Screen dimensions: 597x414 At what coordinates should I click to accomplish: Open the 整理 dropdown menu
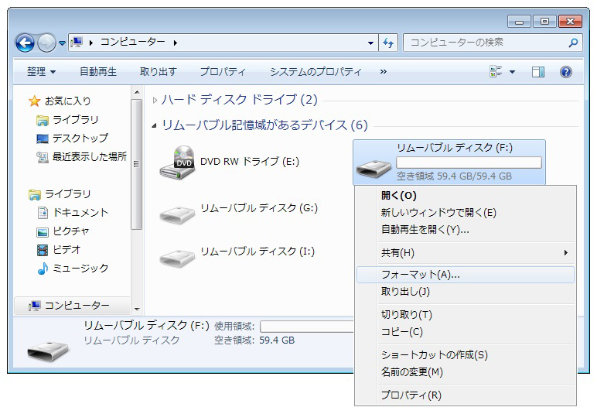(x=41, y=72)
